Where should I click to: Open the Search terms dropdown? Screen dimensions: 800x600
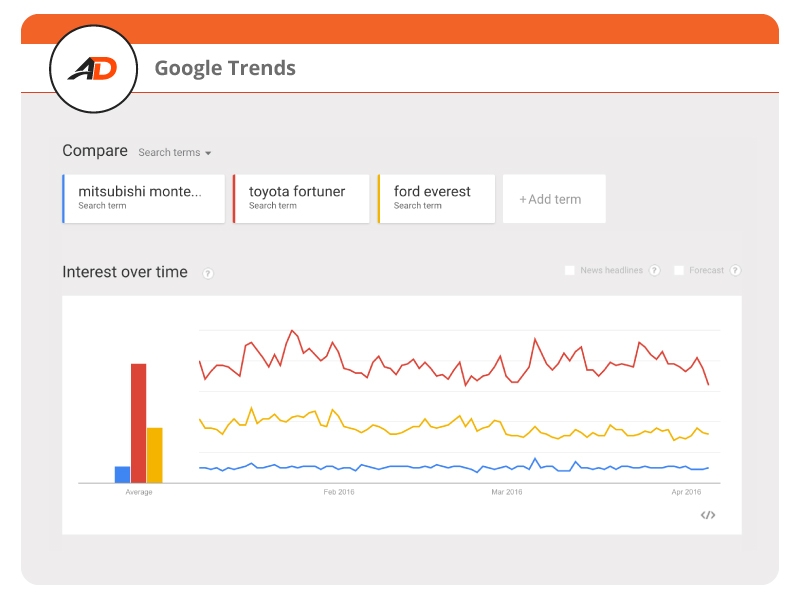174,153
